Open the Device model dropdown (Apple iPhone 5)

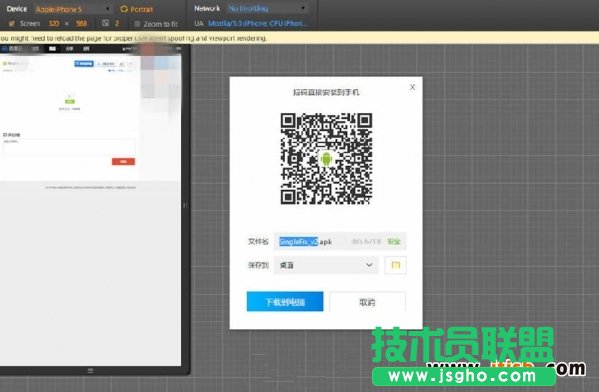pyautogui.click(x=73, y=9)
